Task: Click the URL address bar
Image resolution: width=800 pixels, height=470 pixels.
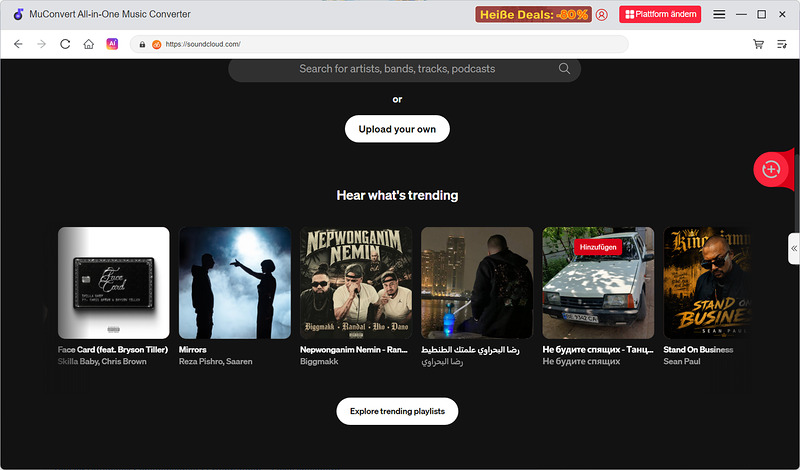Action: click(x=380, y=44)
